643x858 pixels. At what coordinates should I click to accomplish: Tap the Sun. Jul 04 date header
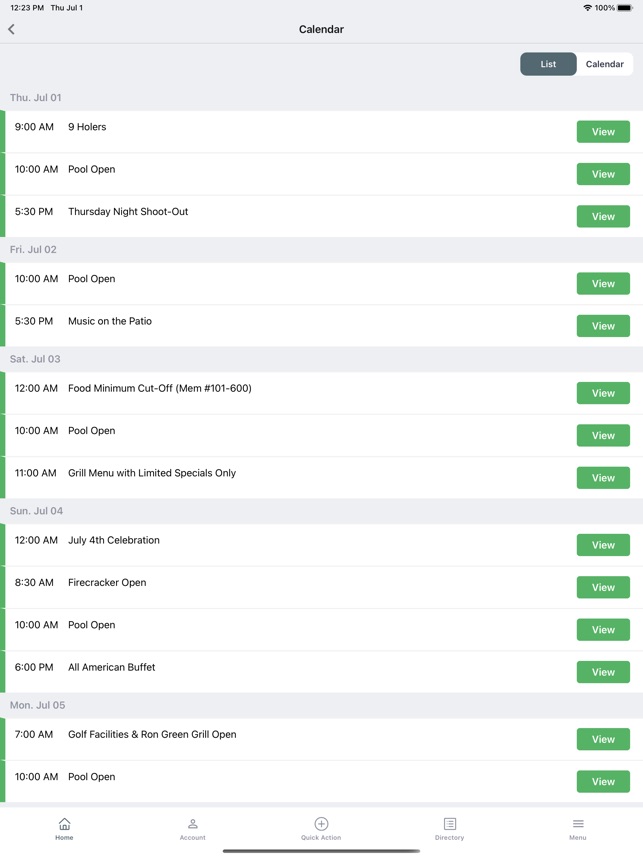[36, 511]
